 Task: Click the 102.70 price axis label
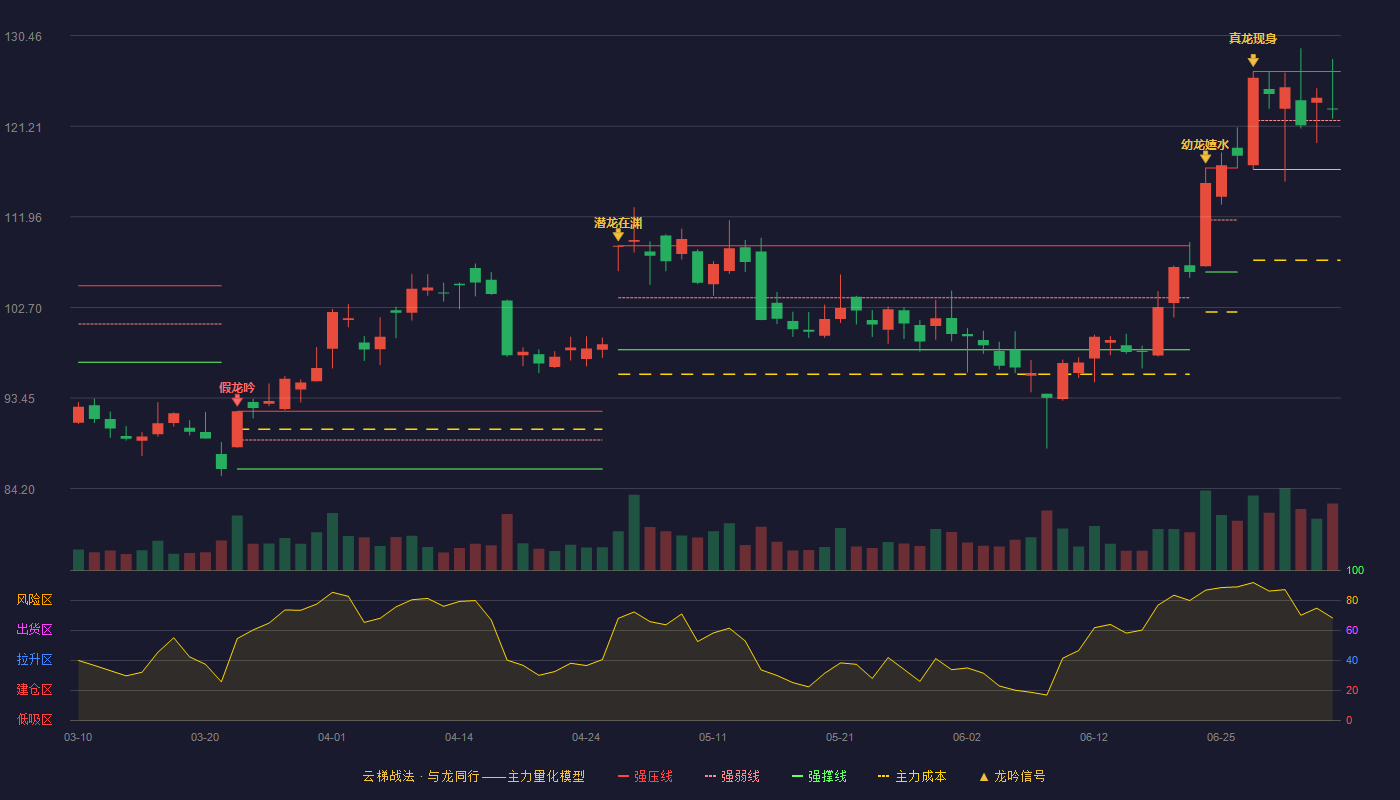(x=23, y=308)
